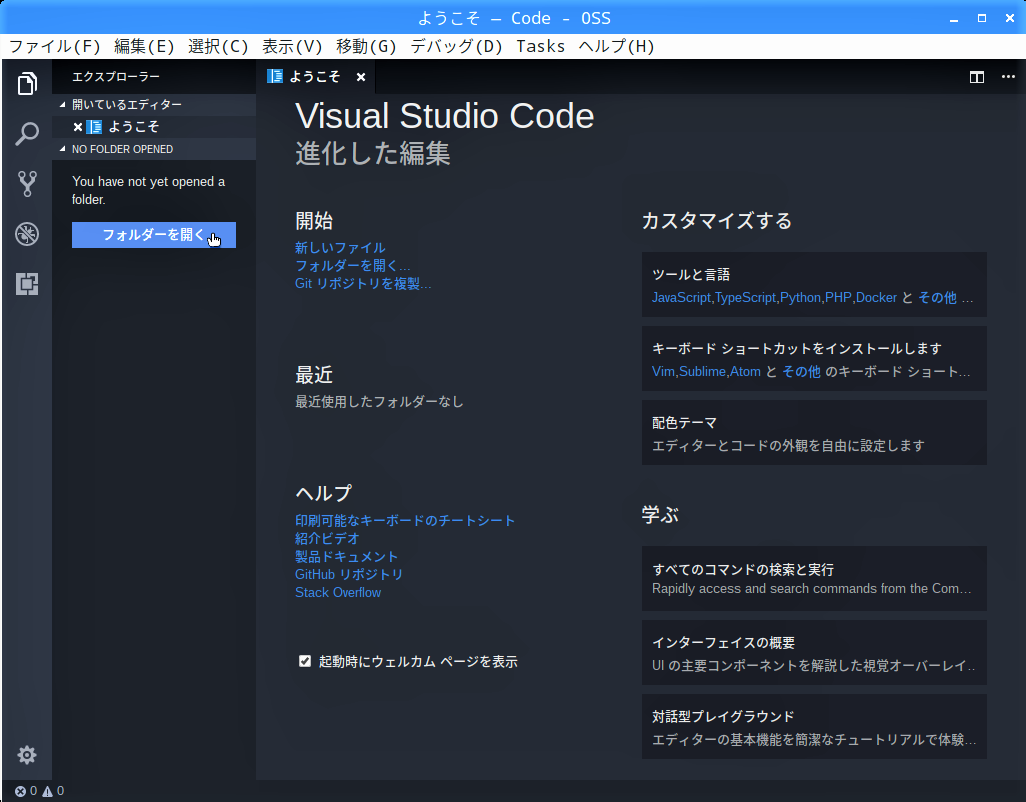Open the ヘルプ(H) menu

[616, 46]
